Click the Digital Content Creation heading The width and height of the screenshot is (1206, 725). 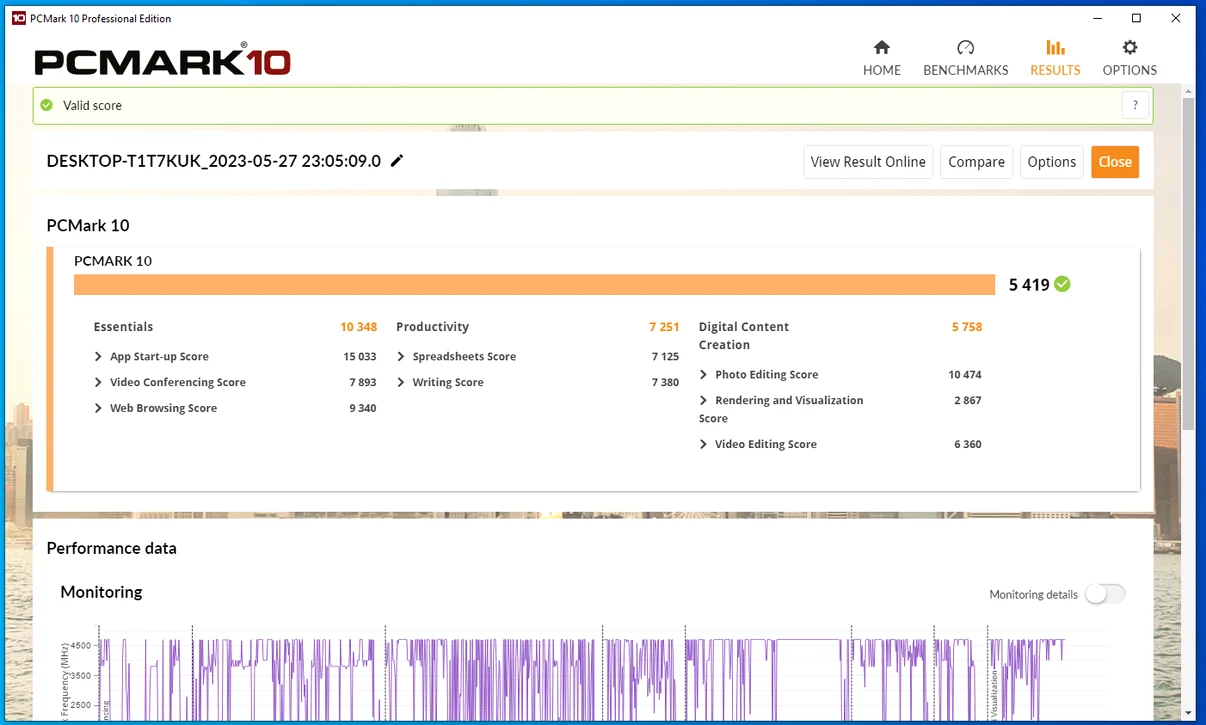point(744,335)
